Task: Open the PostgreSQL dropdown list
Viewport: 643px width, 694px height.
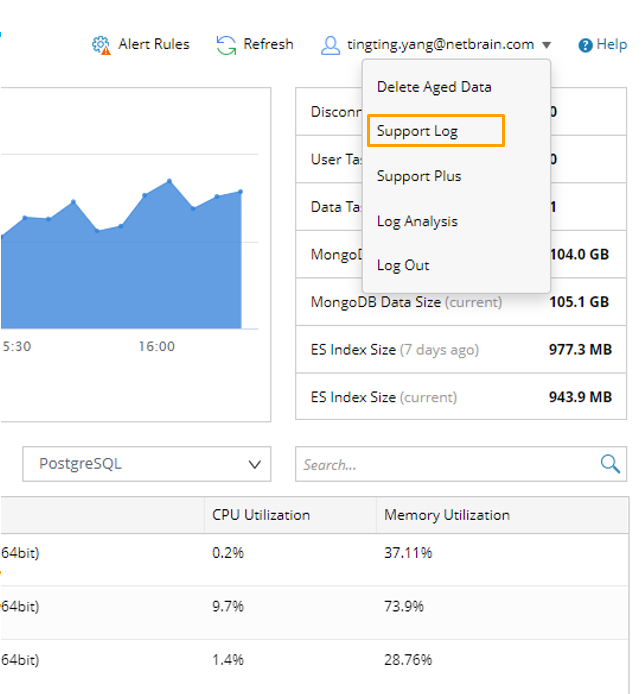Action: coord(146,464)
